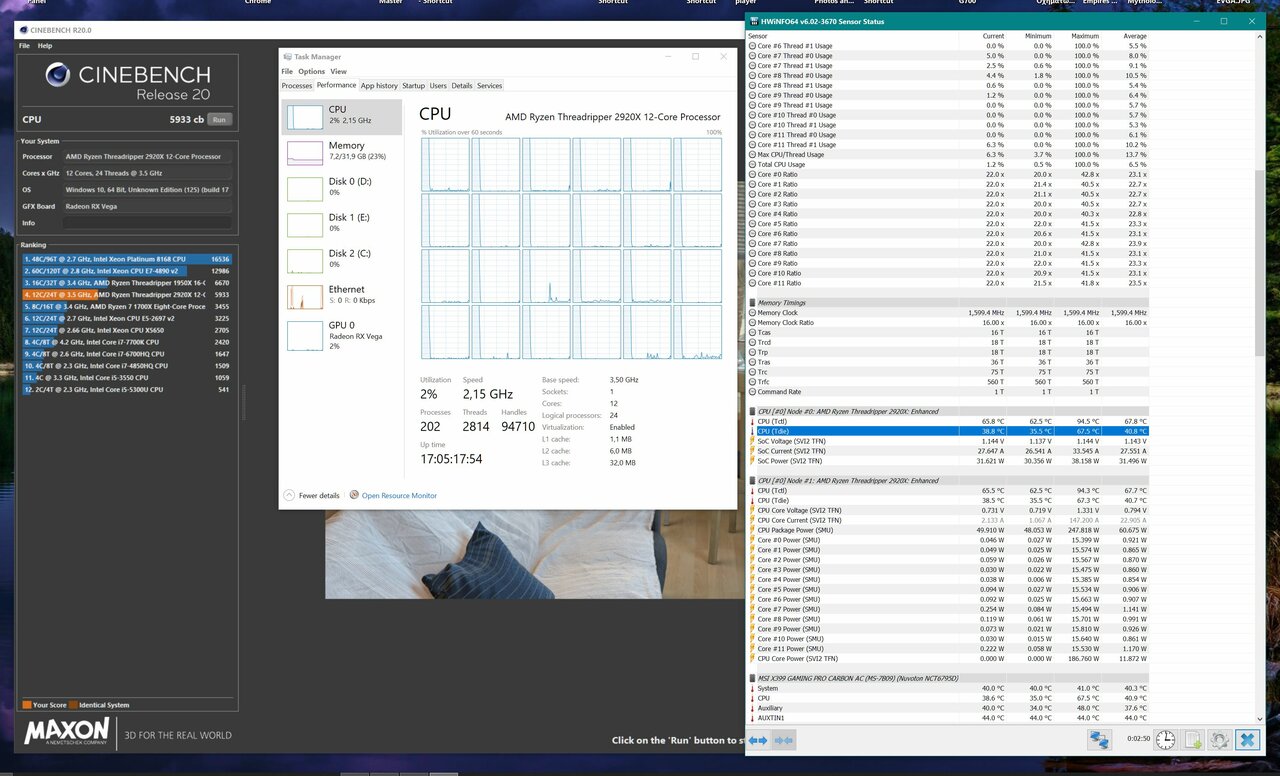Select ranking row AMD Ryzen 7 1700X
Screen dimensions: 1280x776
pos(127,306)
